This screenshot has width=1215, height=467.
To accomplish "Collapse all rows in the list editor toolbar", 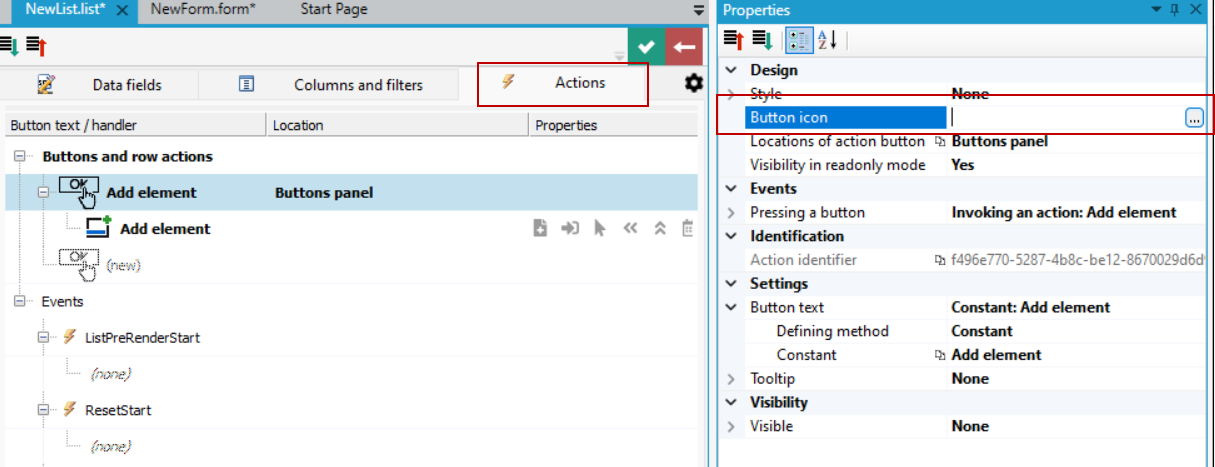I will tap(36, 46).
